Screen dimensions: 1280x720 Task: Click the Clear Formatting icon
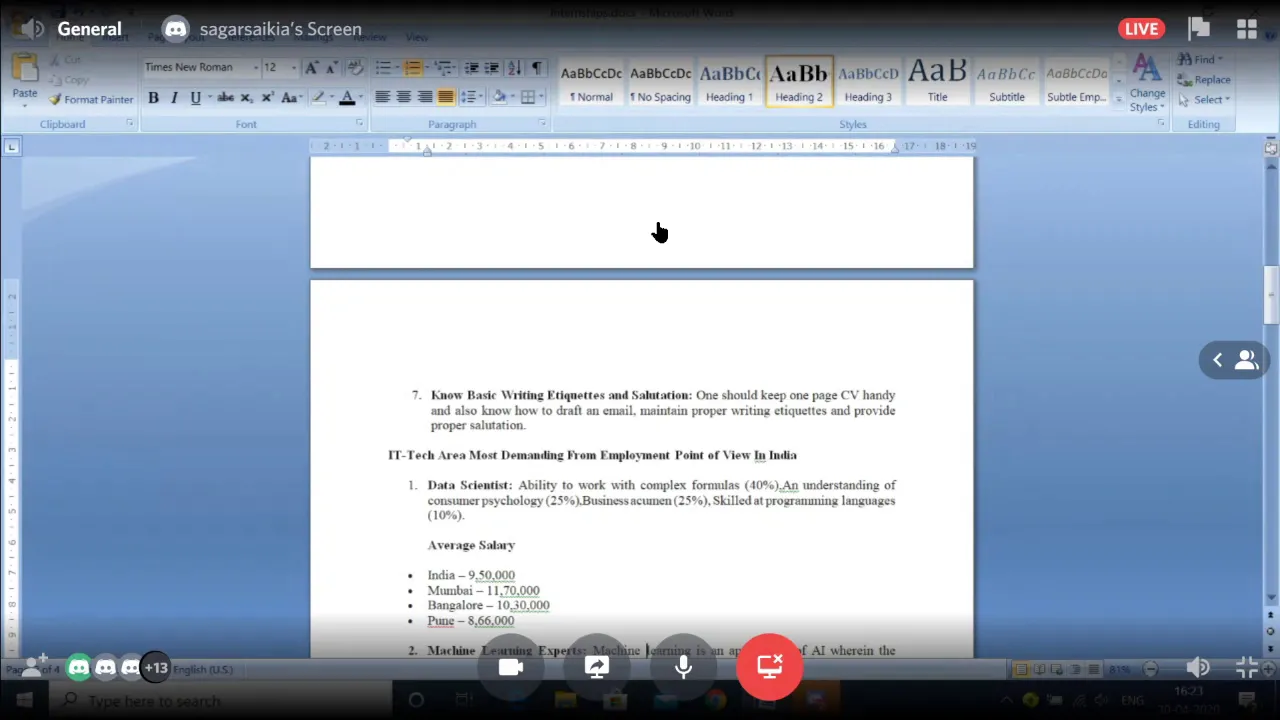coord(355,67)
